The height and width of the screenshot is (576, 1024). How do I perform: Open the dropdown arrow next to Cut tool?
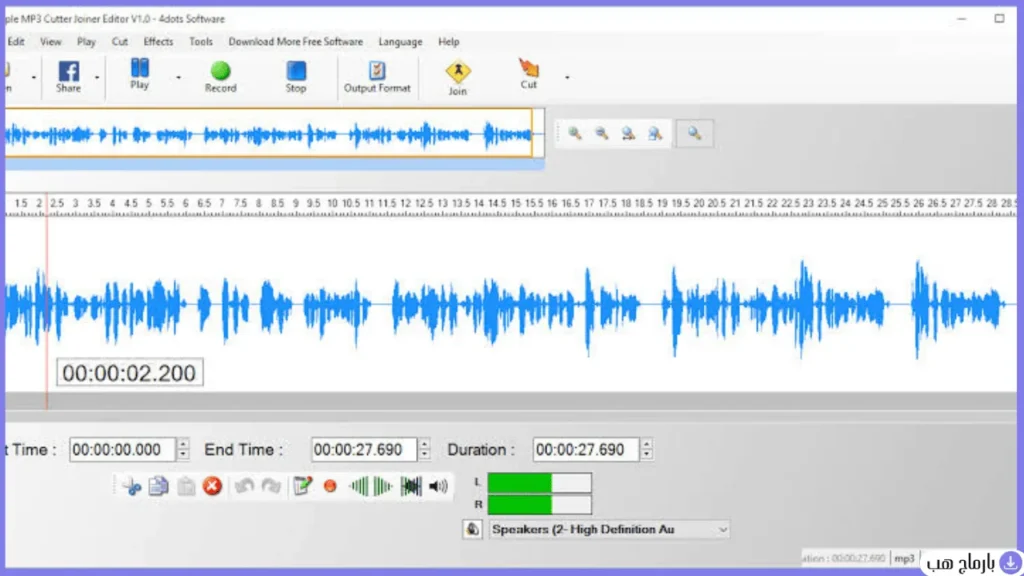(567, 78)
